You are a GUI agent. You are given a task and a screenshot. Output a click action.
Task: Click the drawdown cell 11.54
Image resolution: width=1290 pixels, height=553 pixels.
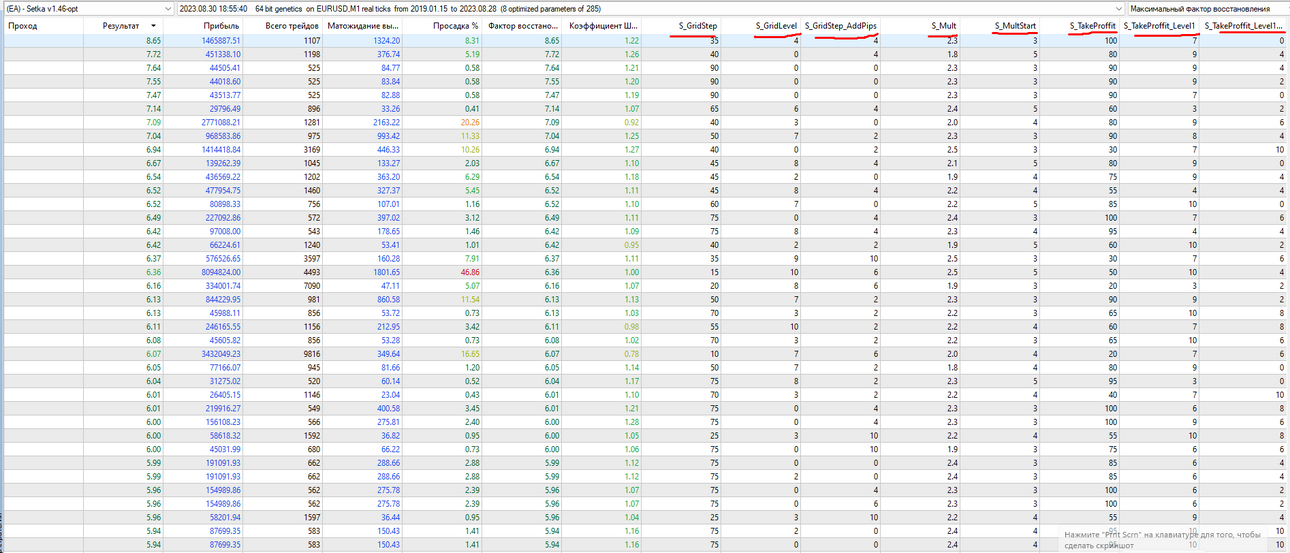468,297
